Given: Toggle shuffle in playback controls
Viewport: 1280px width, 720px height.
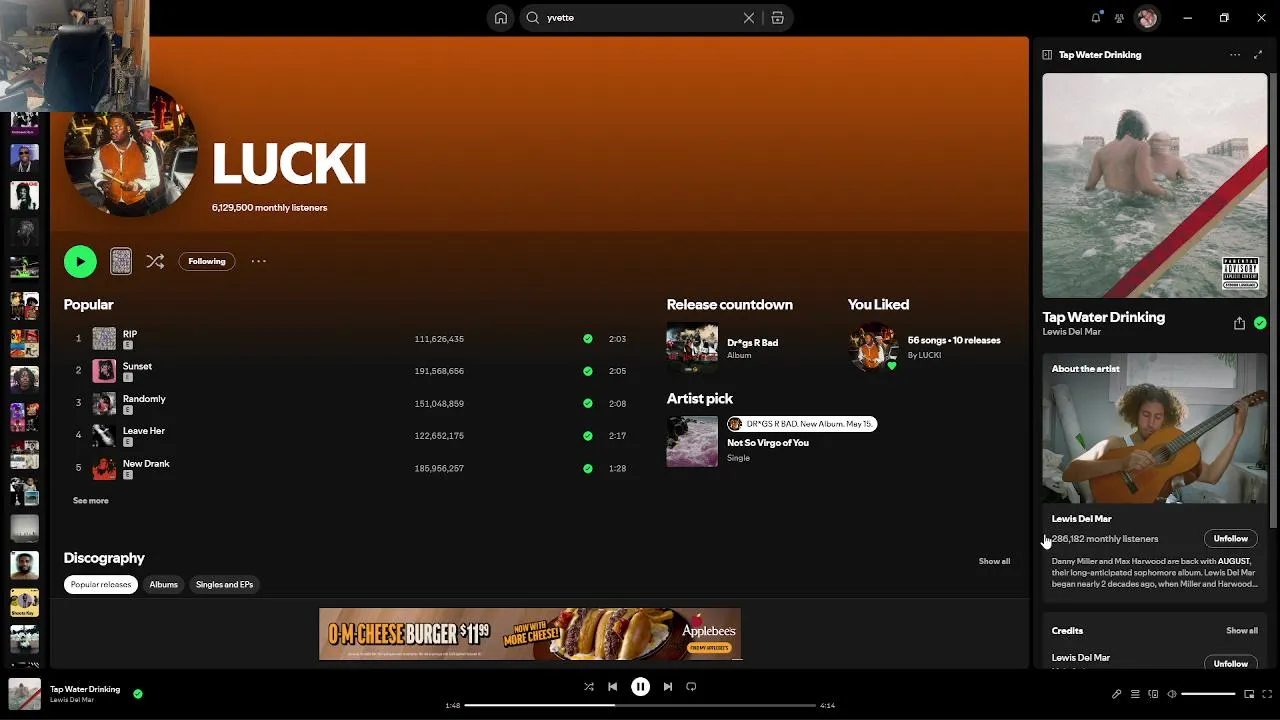Looking at the screenshot, I should click(x=589, y=687).
